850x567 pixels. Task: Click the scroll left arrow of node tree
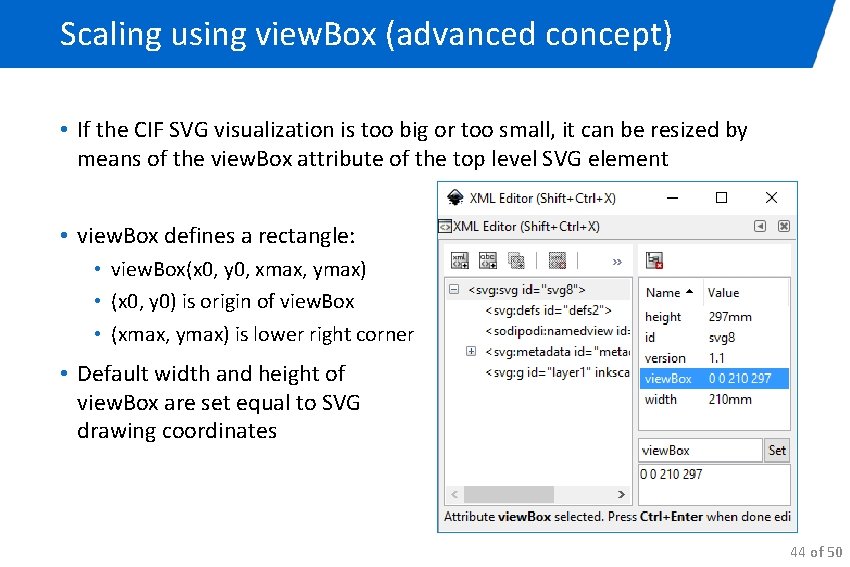454,494
